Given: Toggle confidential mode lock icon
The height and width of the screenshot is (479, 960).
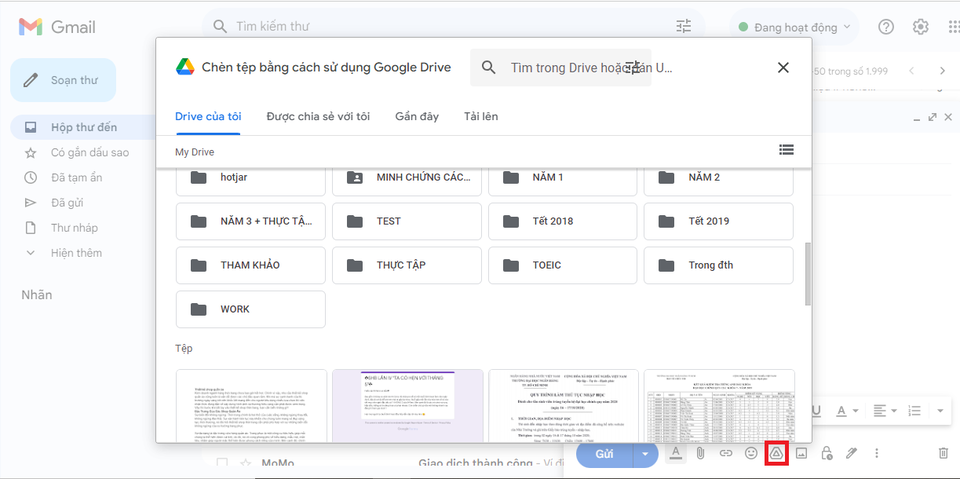Looking at the screenshot, I should 826,453.
